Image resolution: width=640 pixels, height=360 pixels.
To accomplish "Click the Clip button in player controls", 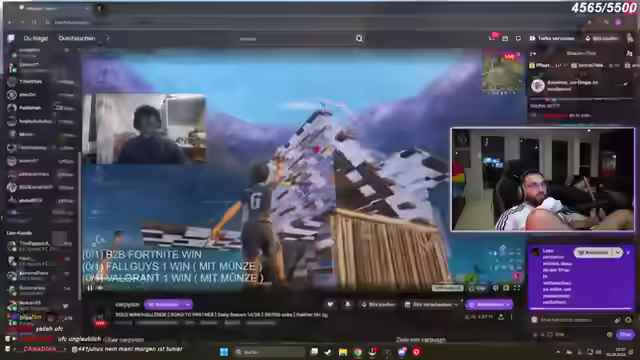I will coord(479,288).
